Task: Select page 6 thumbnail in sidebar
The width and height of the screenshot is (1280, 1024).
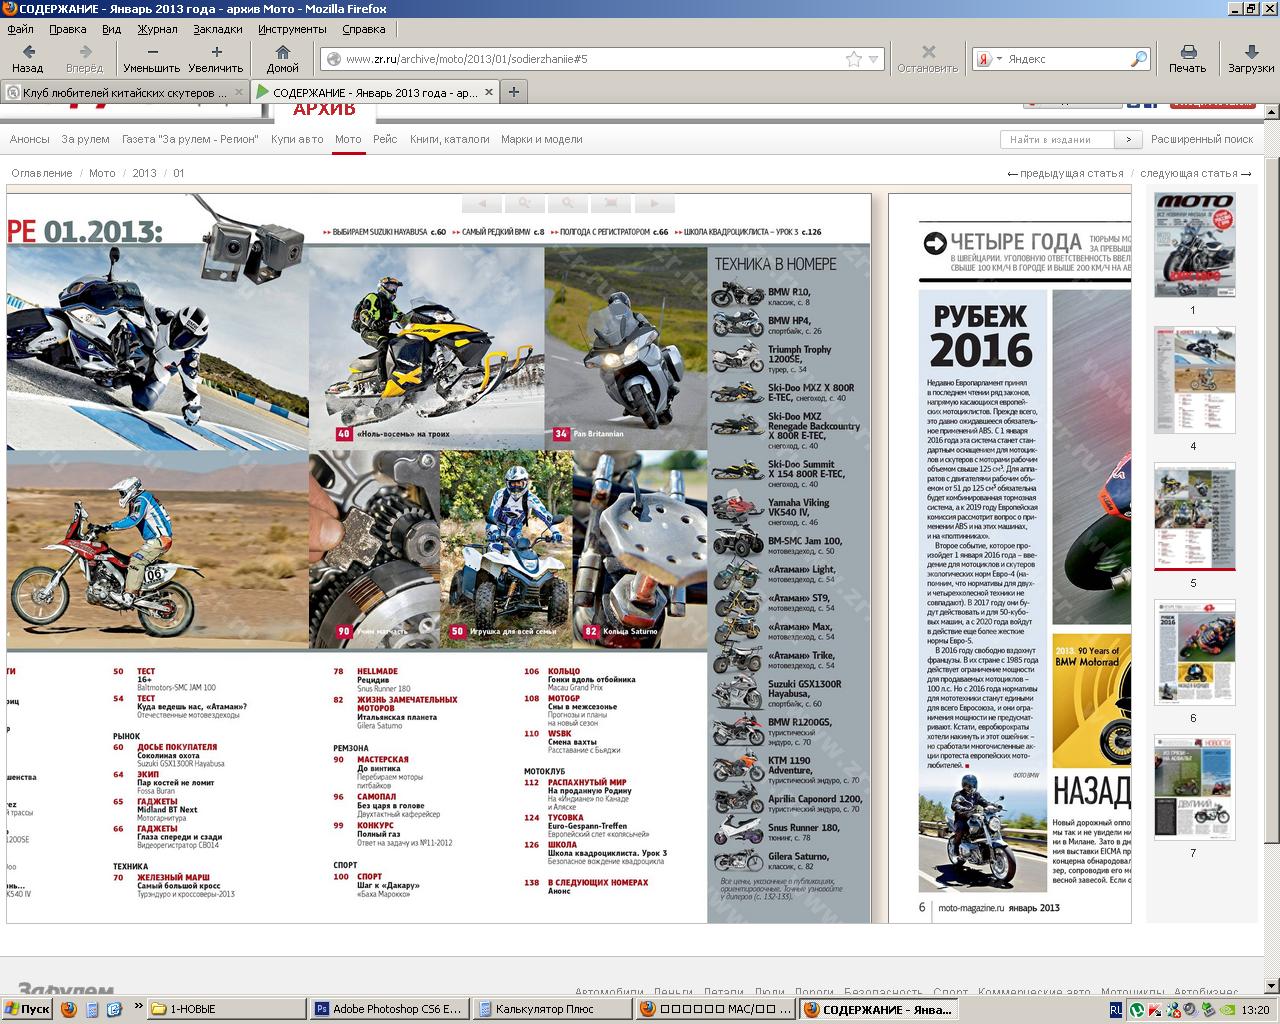Action: point(1193,654)
